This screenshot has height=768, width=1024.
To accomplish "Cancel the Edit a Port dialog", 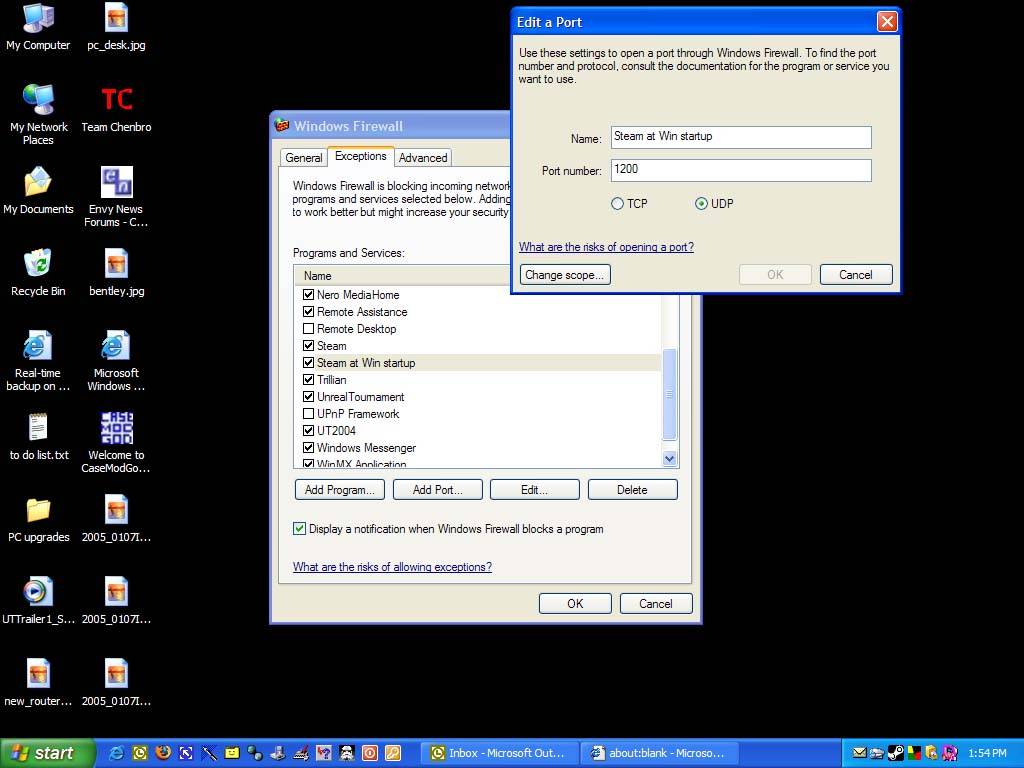I will pyautogui.click(x=856, y=275).
